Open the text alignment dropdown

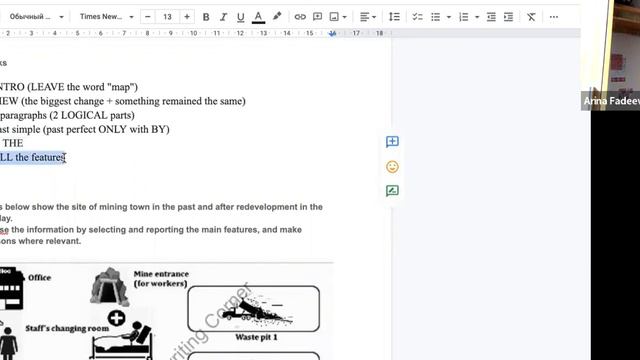point(368,17)
